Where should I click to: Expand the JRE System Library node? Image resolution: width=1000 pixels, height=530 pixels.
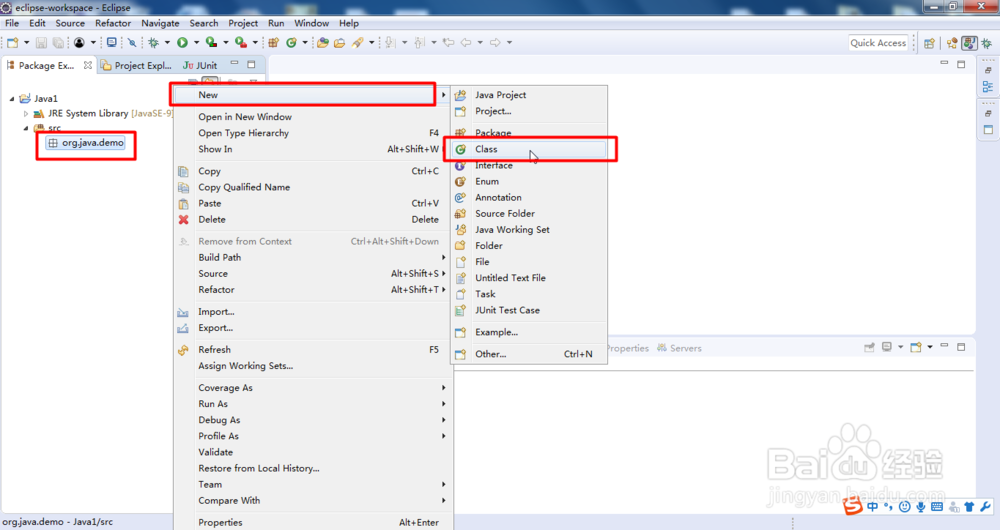[26, 114]
